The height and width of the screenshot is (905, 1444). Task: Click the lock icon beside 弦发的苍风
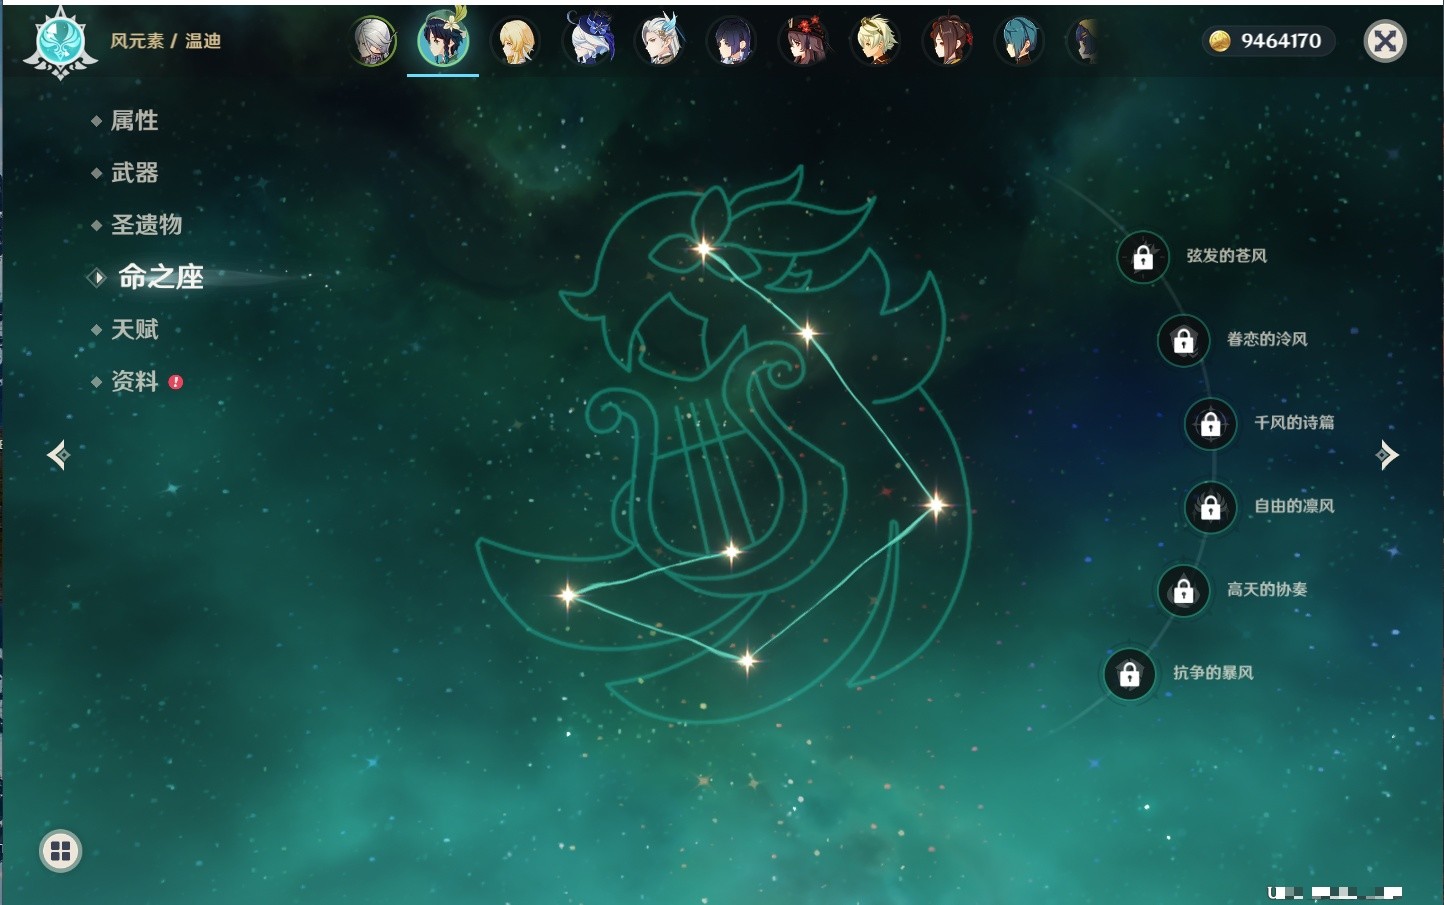click(1143, 258)
